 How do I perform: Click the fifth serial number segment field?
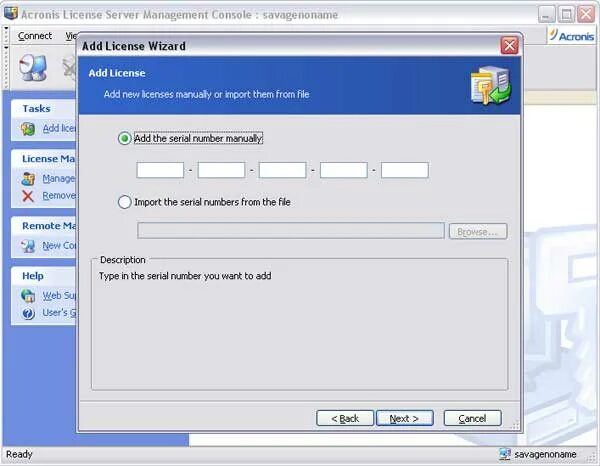click(404, 170)
